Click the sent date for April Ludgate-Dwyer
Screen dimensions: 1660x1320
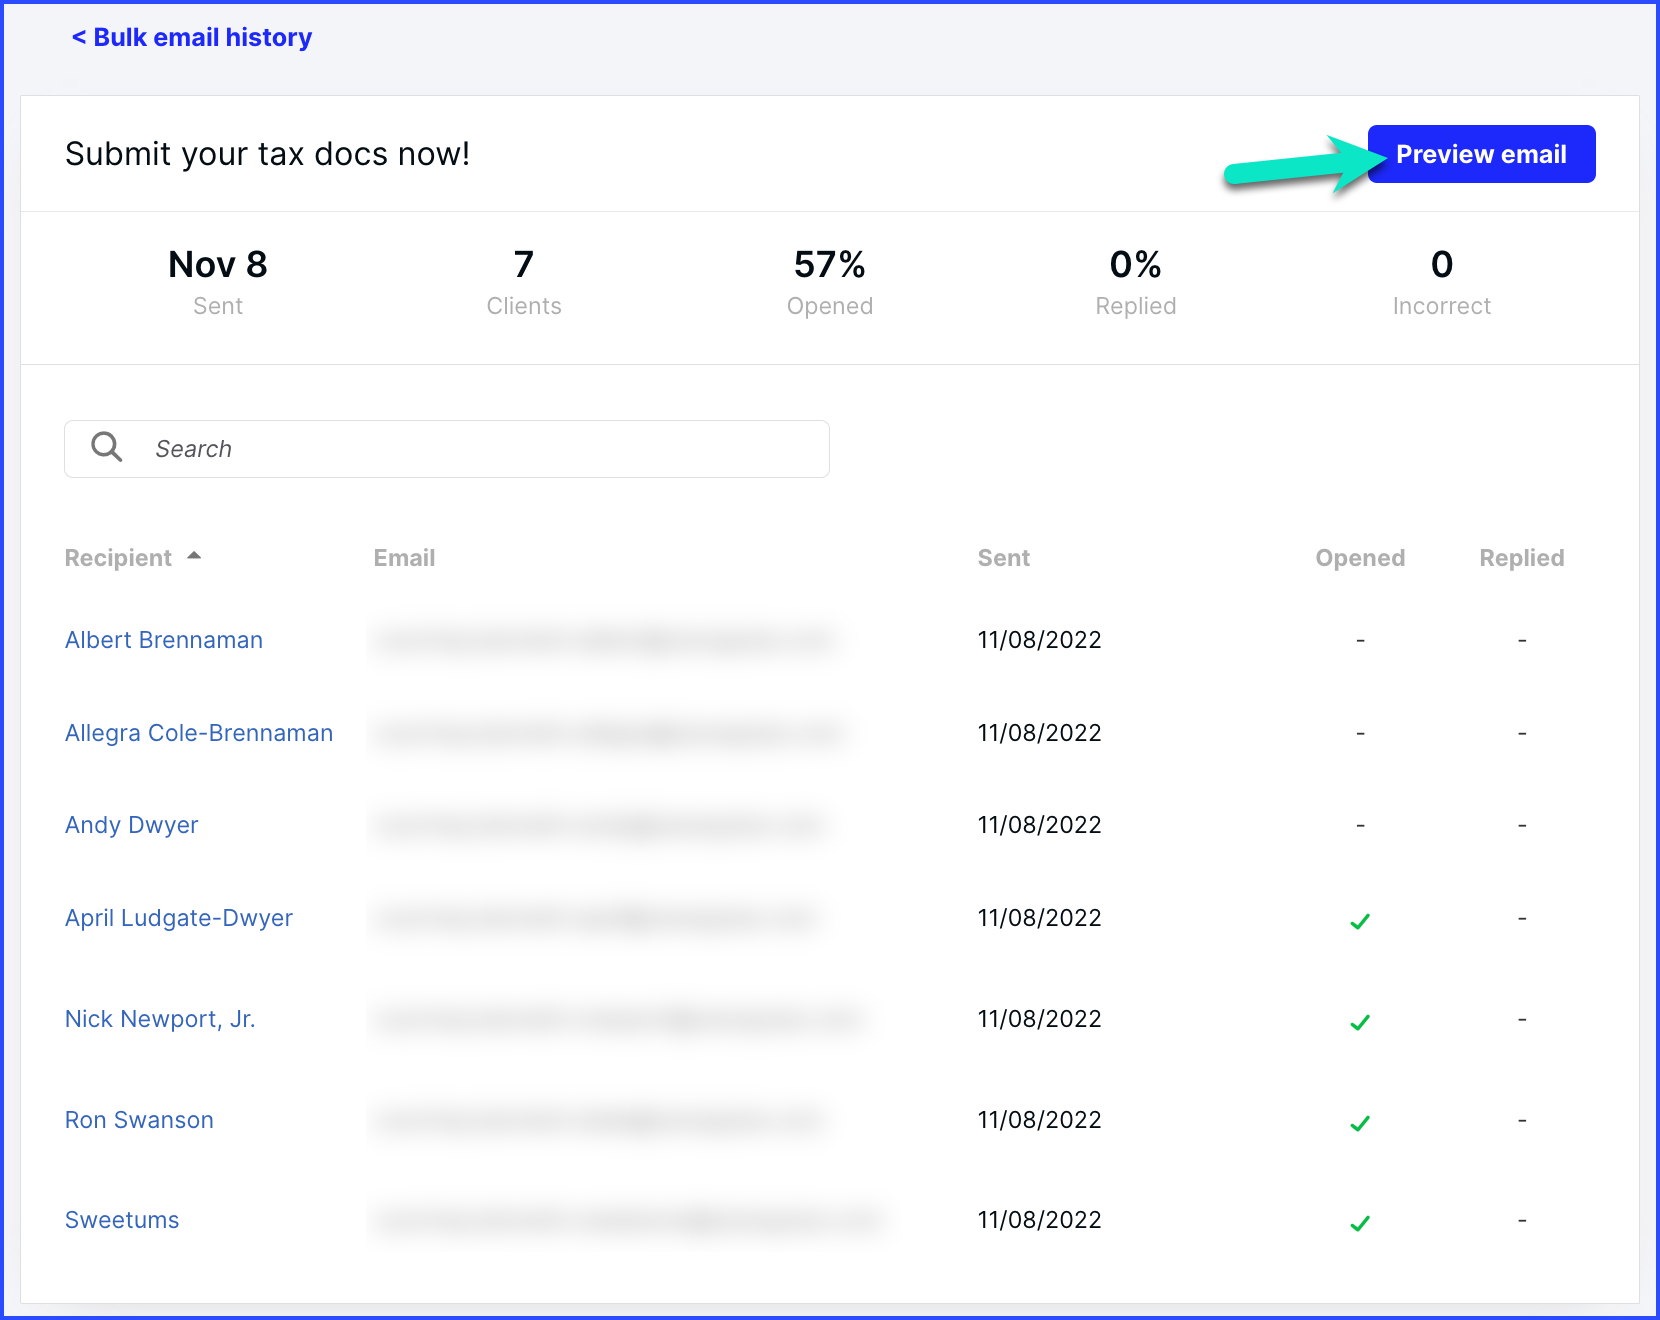pos(1039,918)
